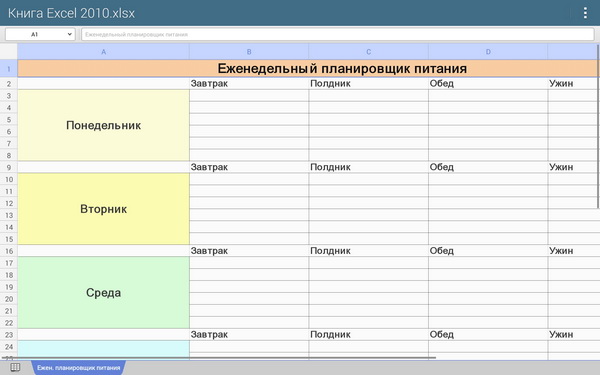Select column D header
The image size is (600, 375).
pyautogui.click(x=488, y=52)
